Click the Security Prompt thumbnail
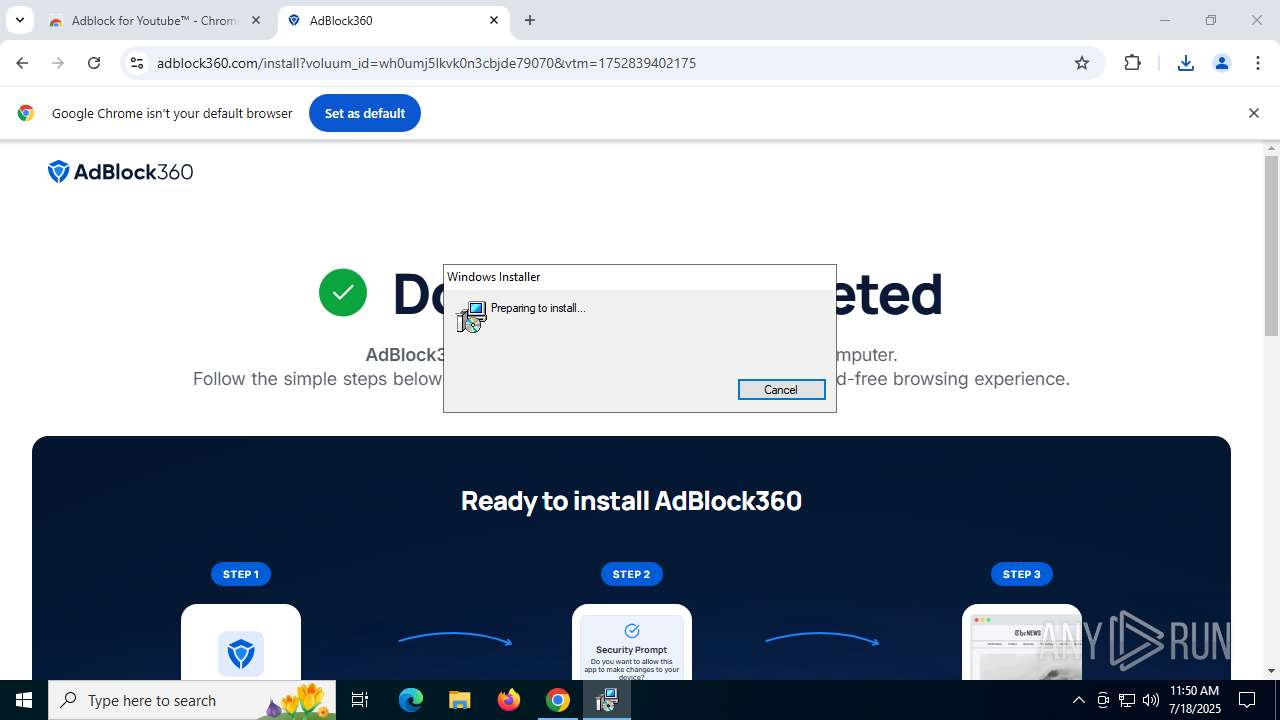 pos(631,642)
